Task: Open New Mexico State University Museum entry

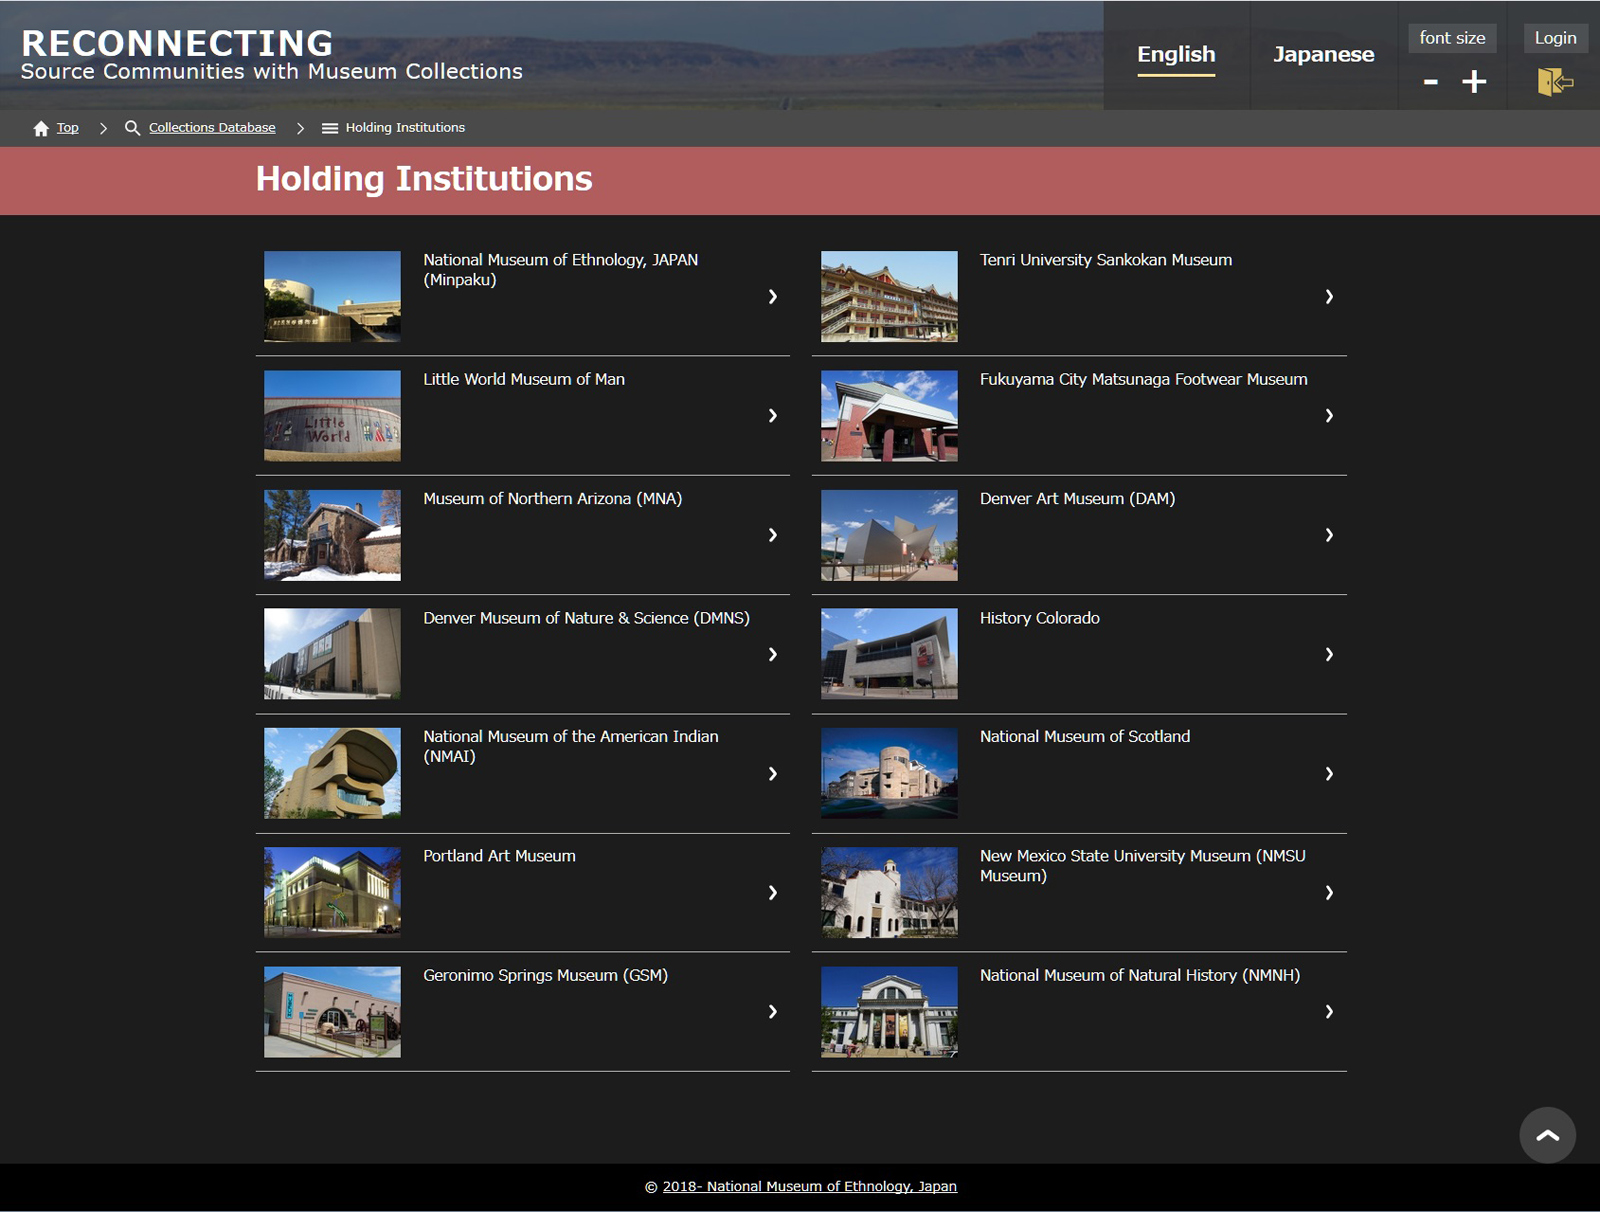Action: point(1079,893)
